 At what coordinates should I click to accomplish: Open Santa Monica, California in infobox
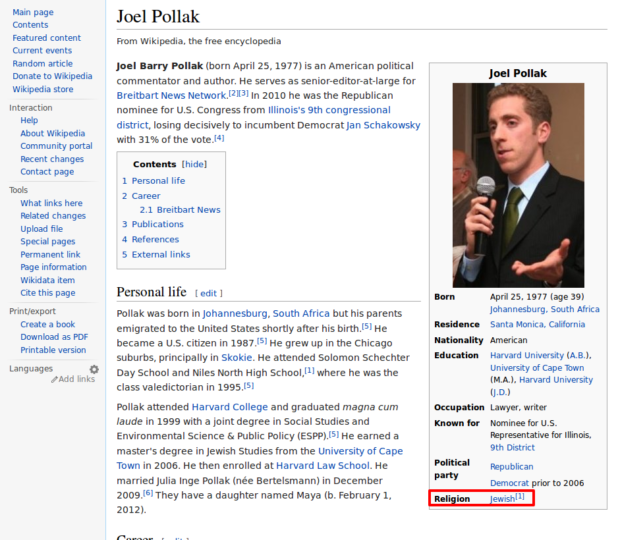(x=538, y=324)
